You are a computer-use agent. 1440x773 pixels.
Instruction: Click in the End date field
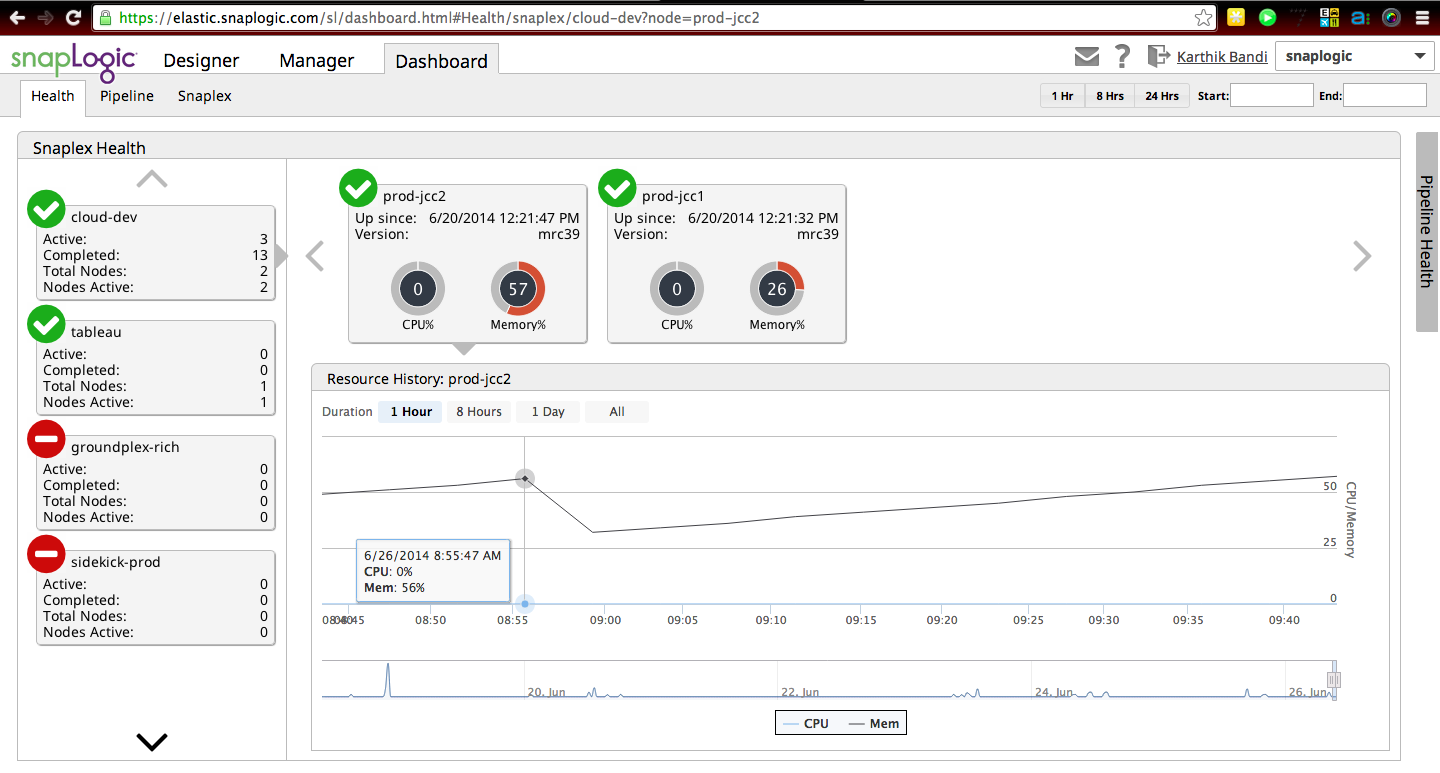1384,96
